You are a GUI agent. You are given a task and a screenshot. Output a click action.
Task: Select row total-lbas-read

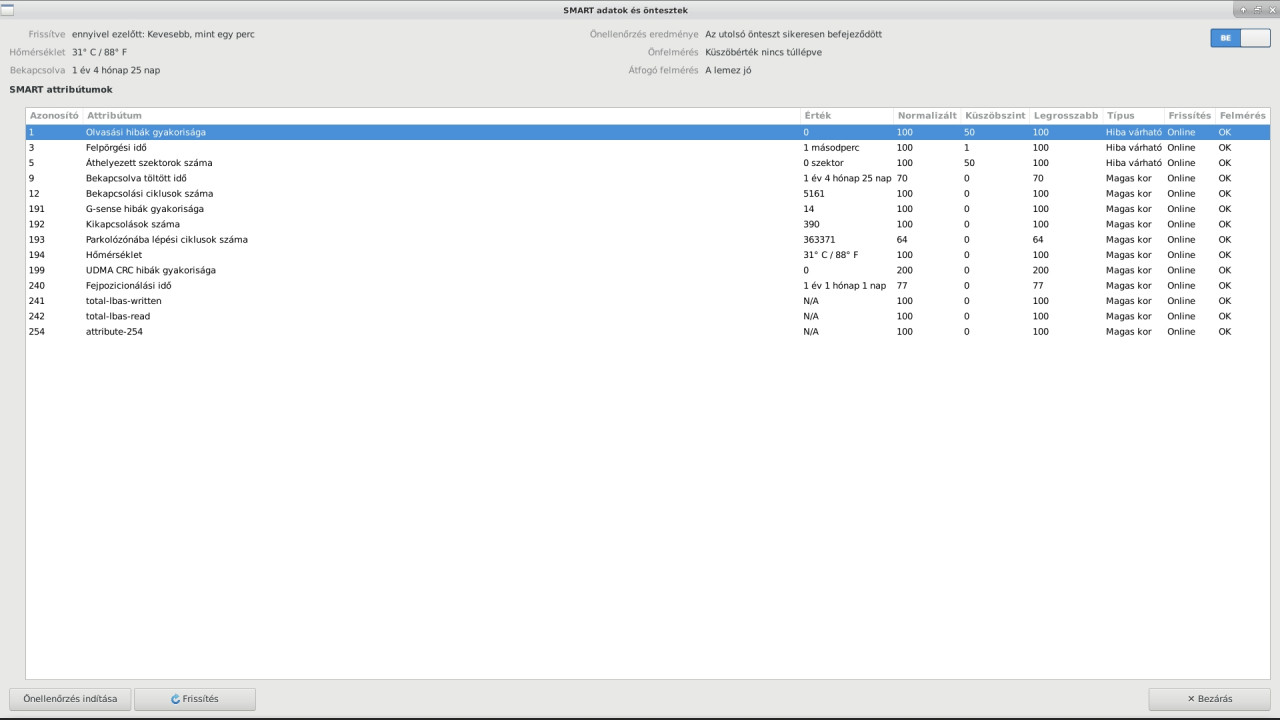coord(648,316)
